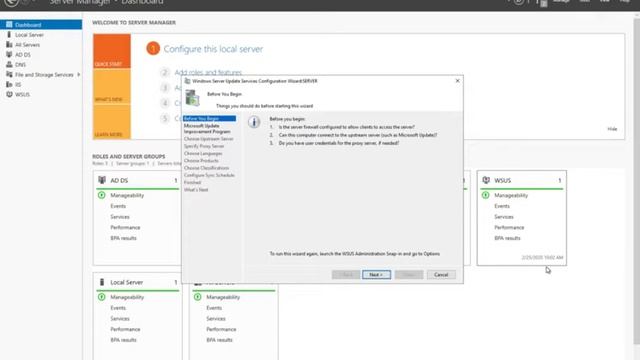Viewport: 640px width, 360px height.
Task: Click the greyed-out Back button in the wizard
Action: (x=346, y=275)
